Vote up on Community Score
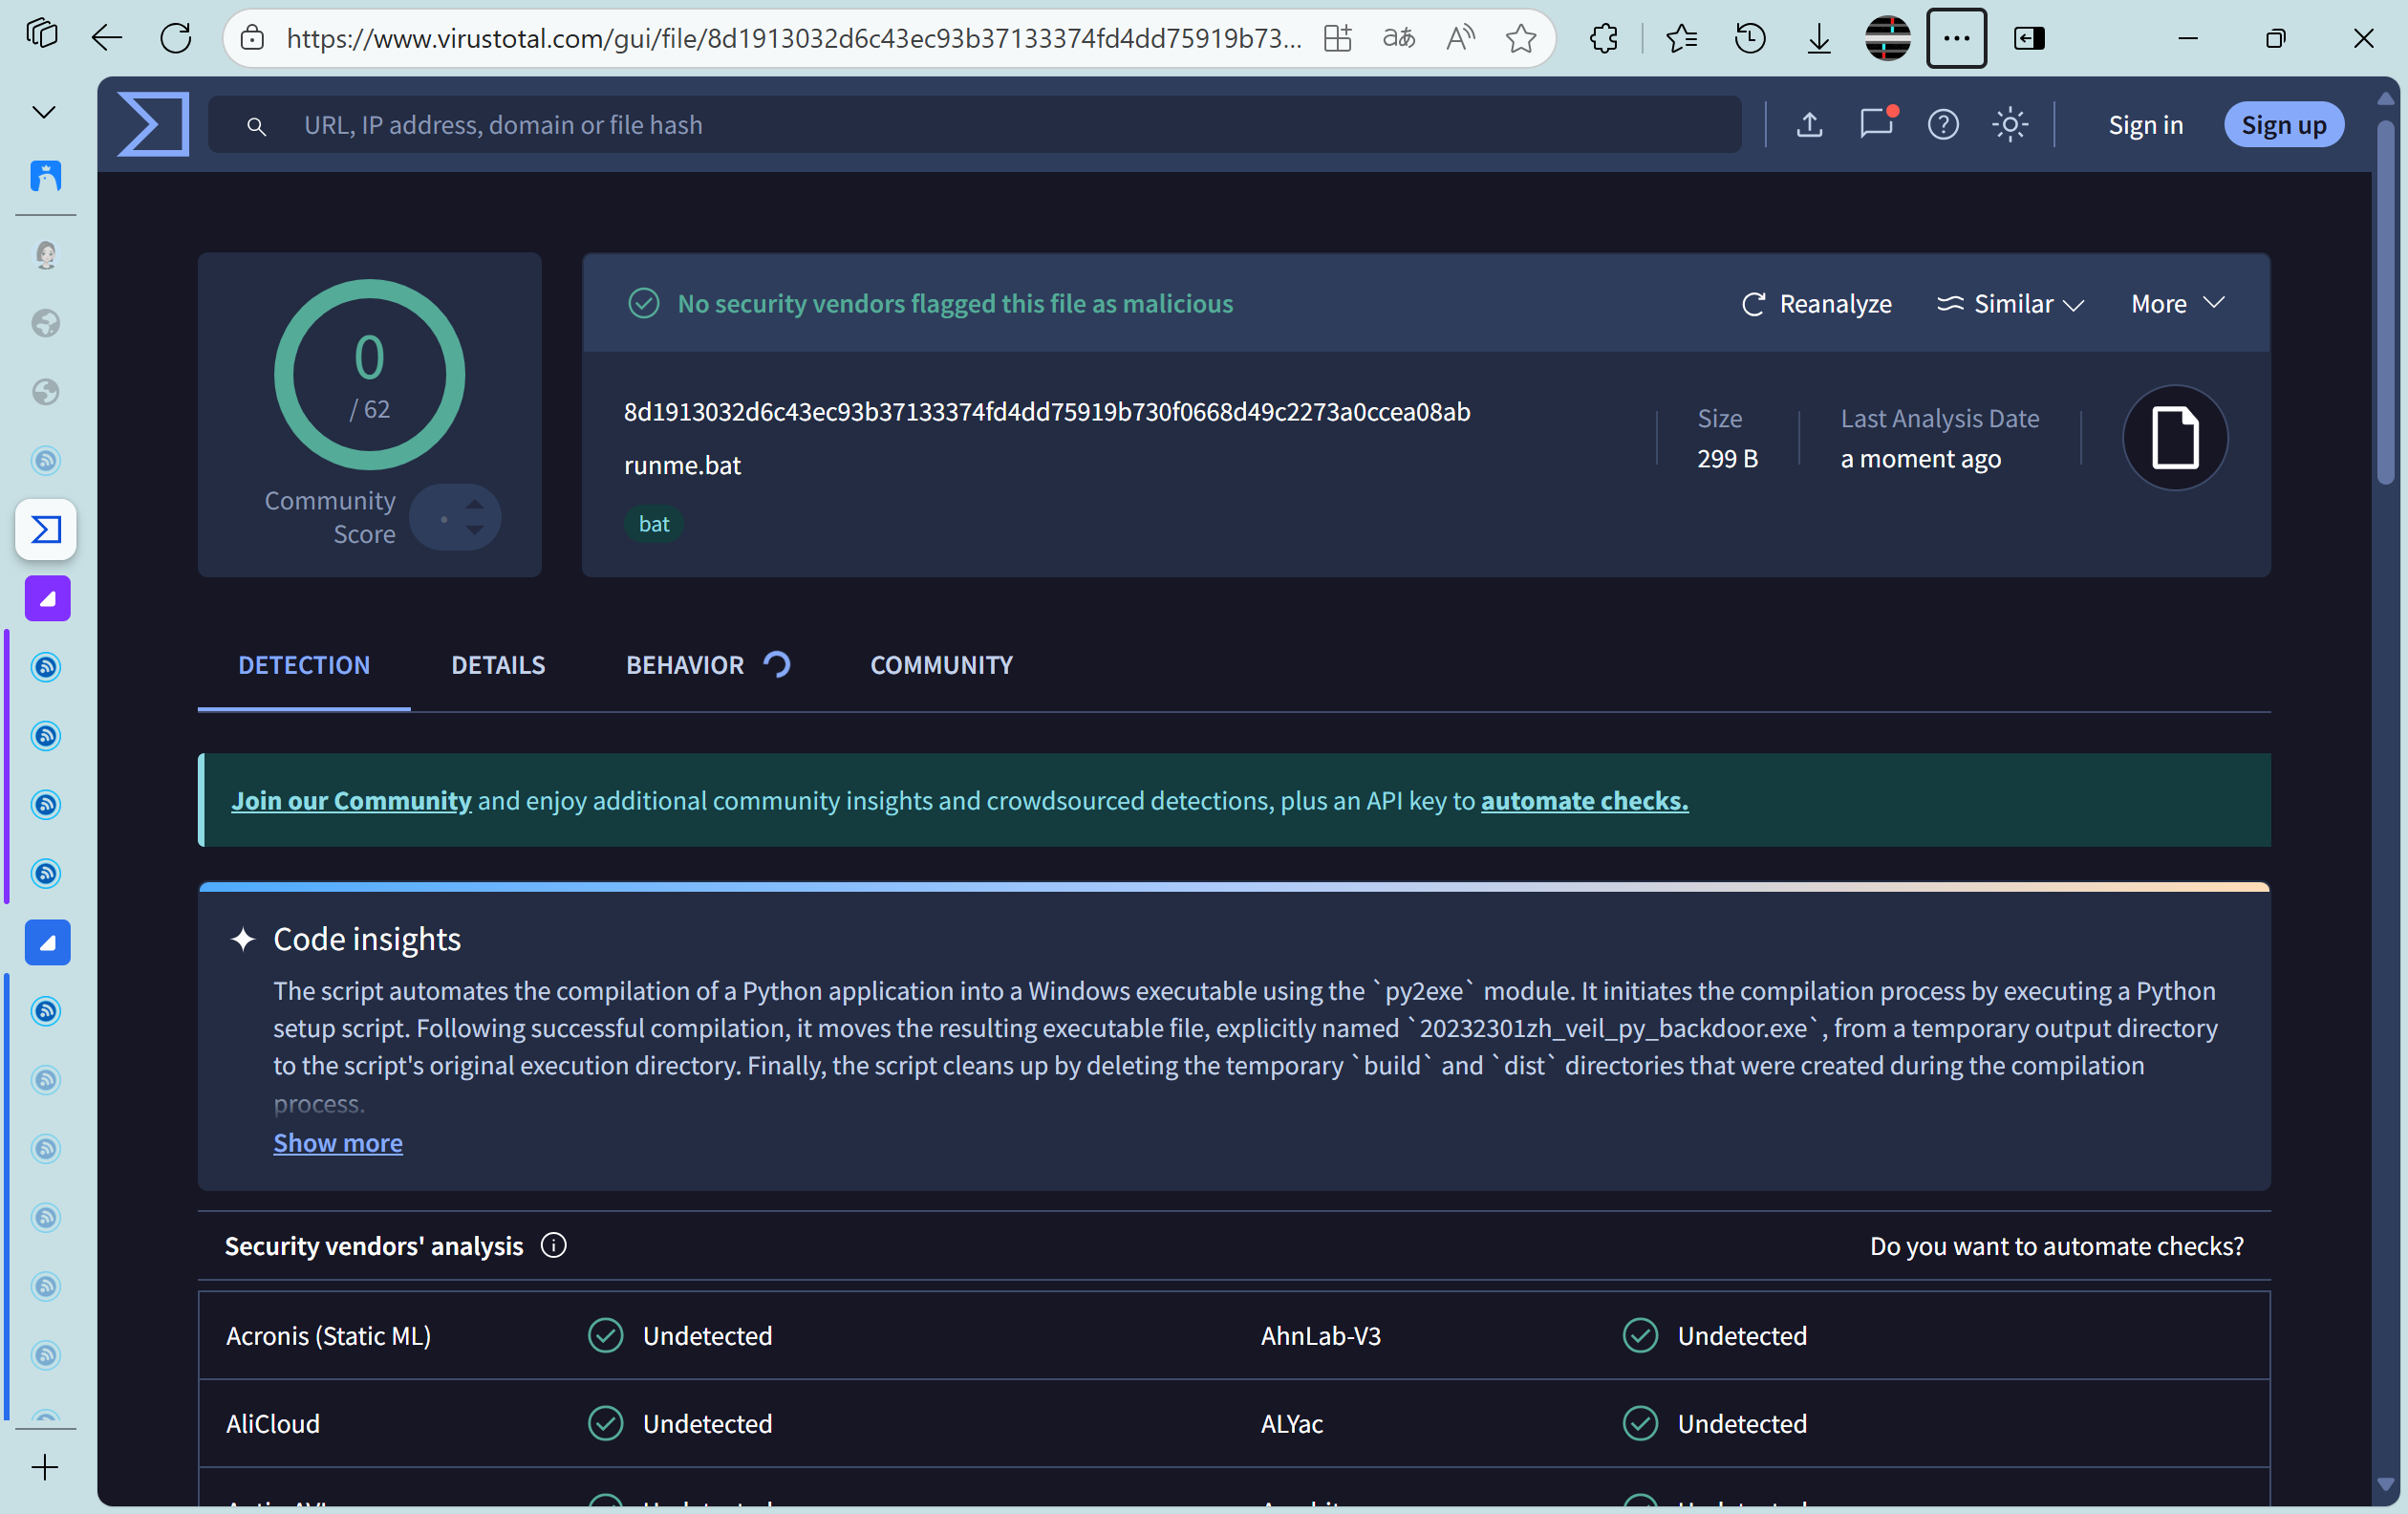The height and width of the screenshot is (1514, 2408). click(475, 503)
